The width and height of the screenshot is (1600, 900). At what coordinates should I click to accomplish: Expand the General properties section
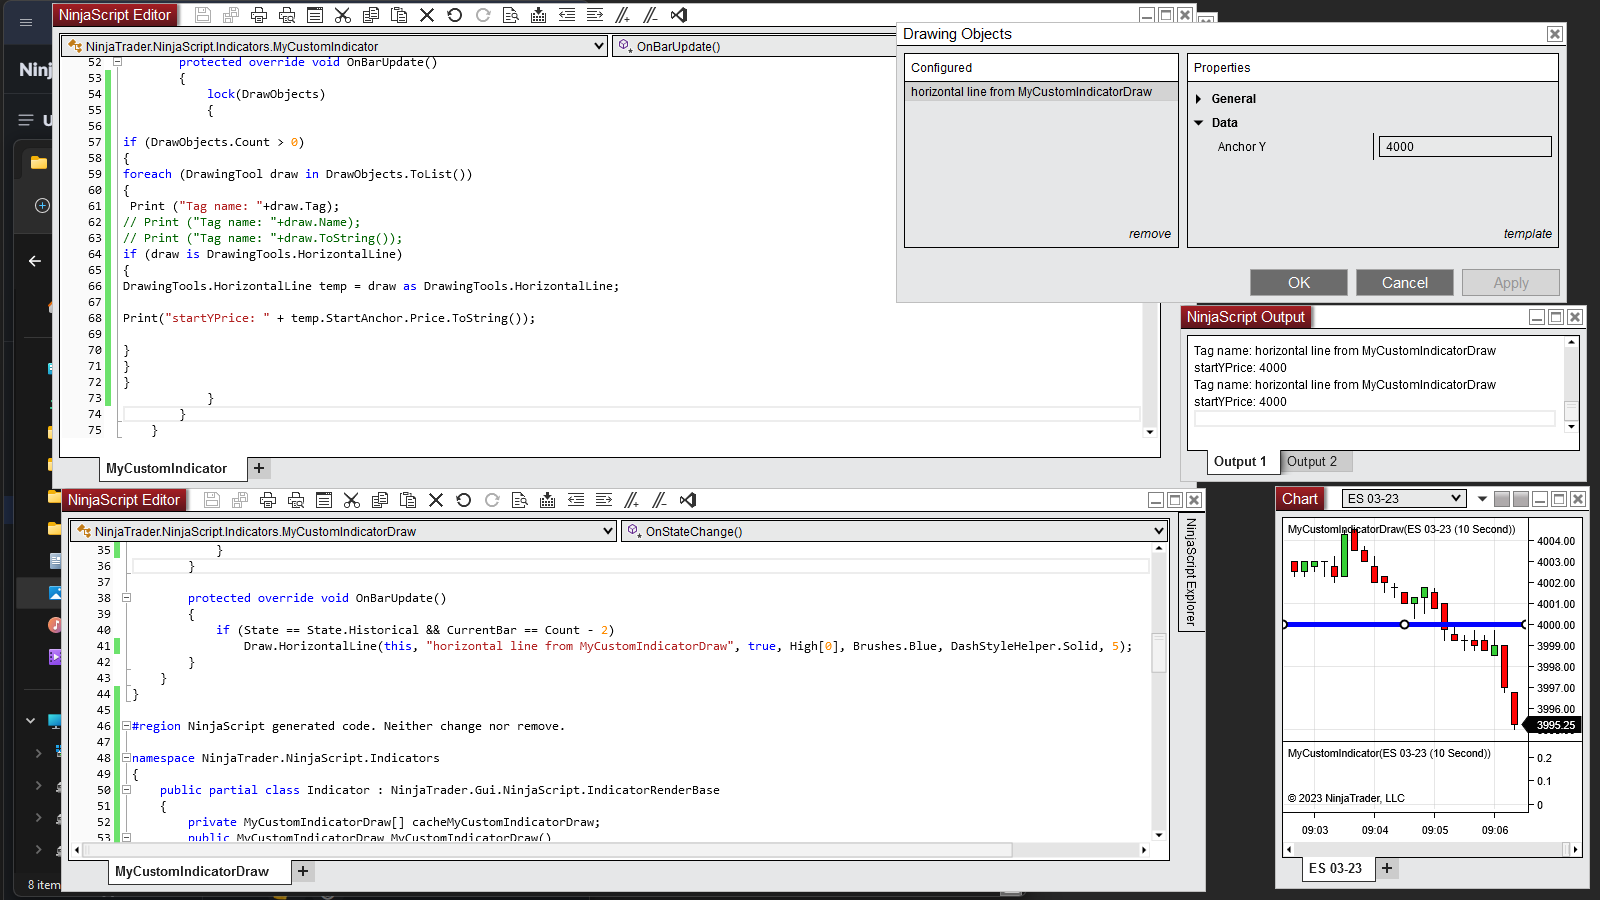coord(1198,99)
